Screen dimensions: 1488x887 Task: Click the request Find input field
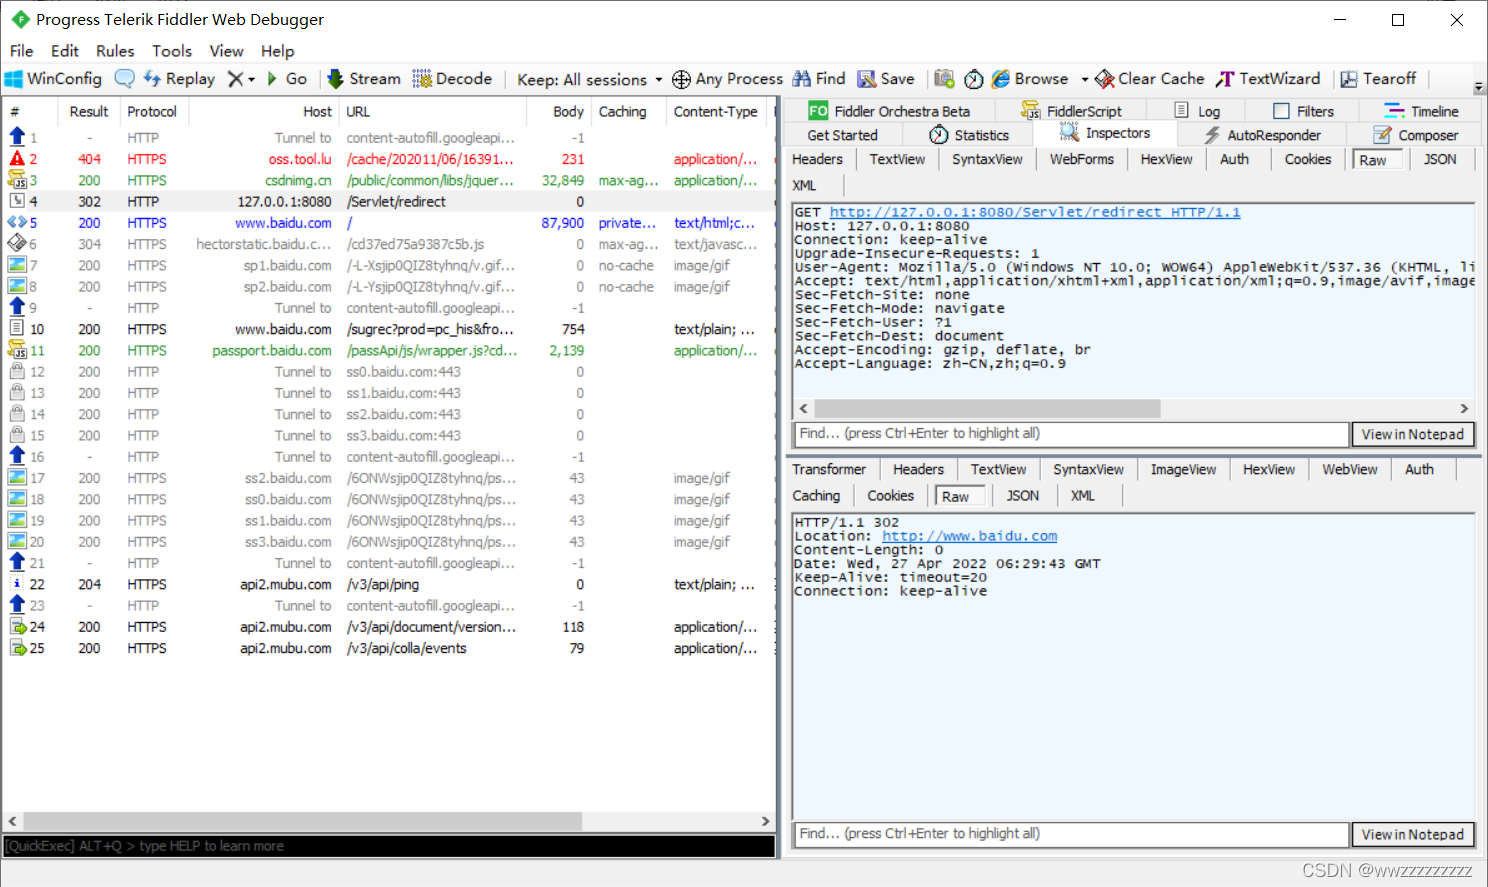point(1071,434)
